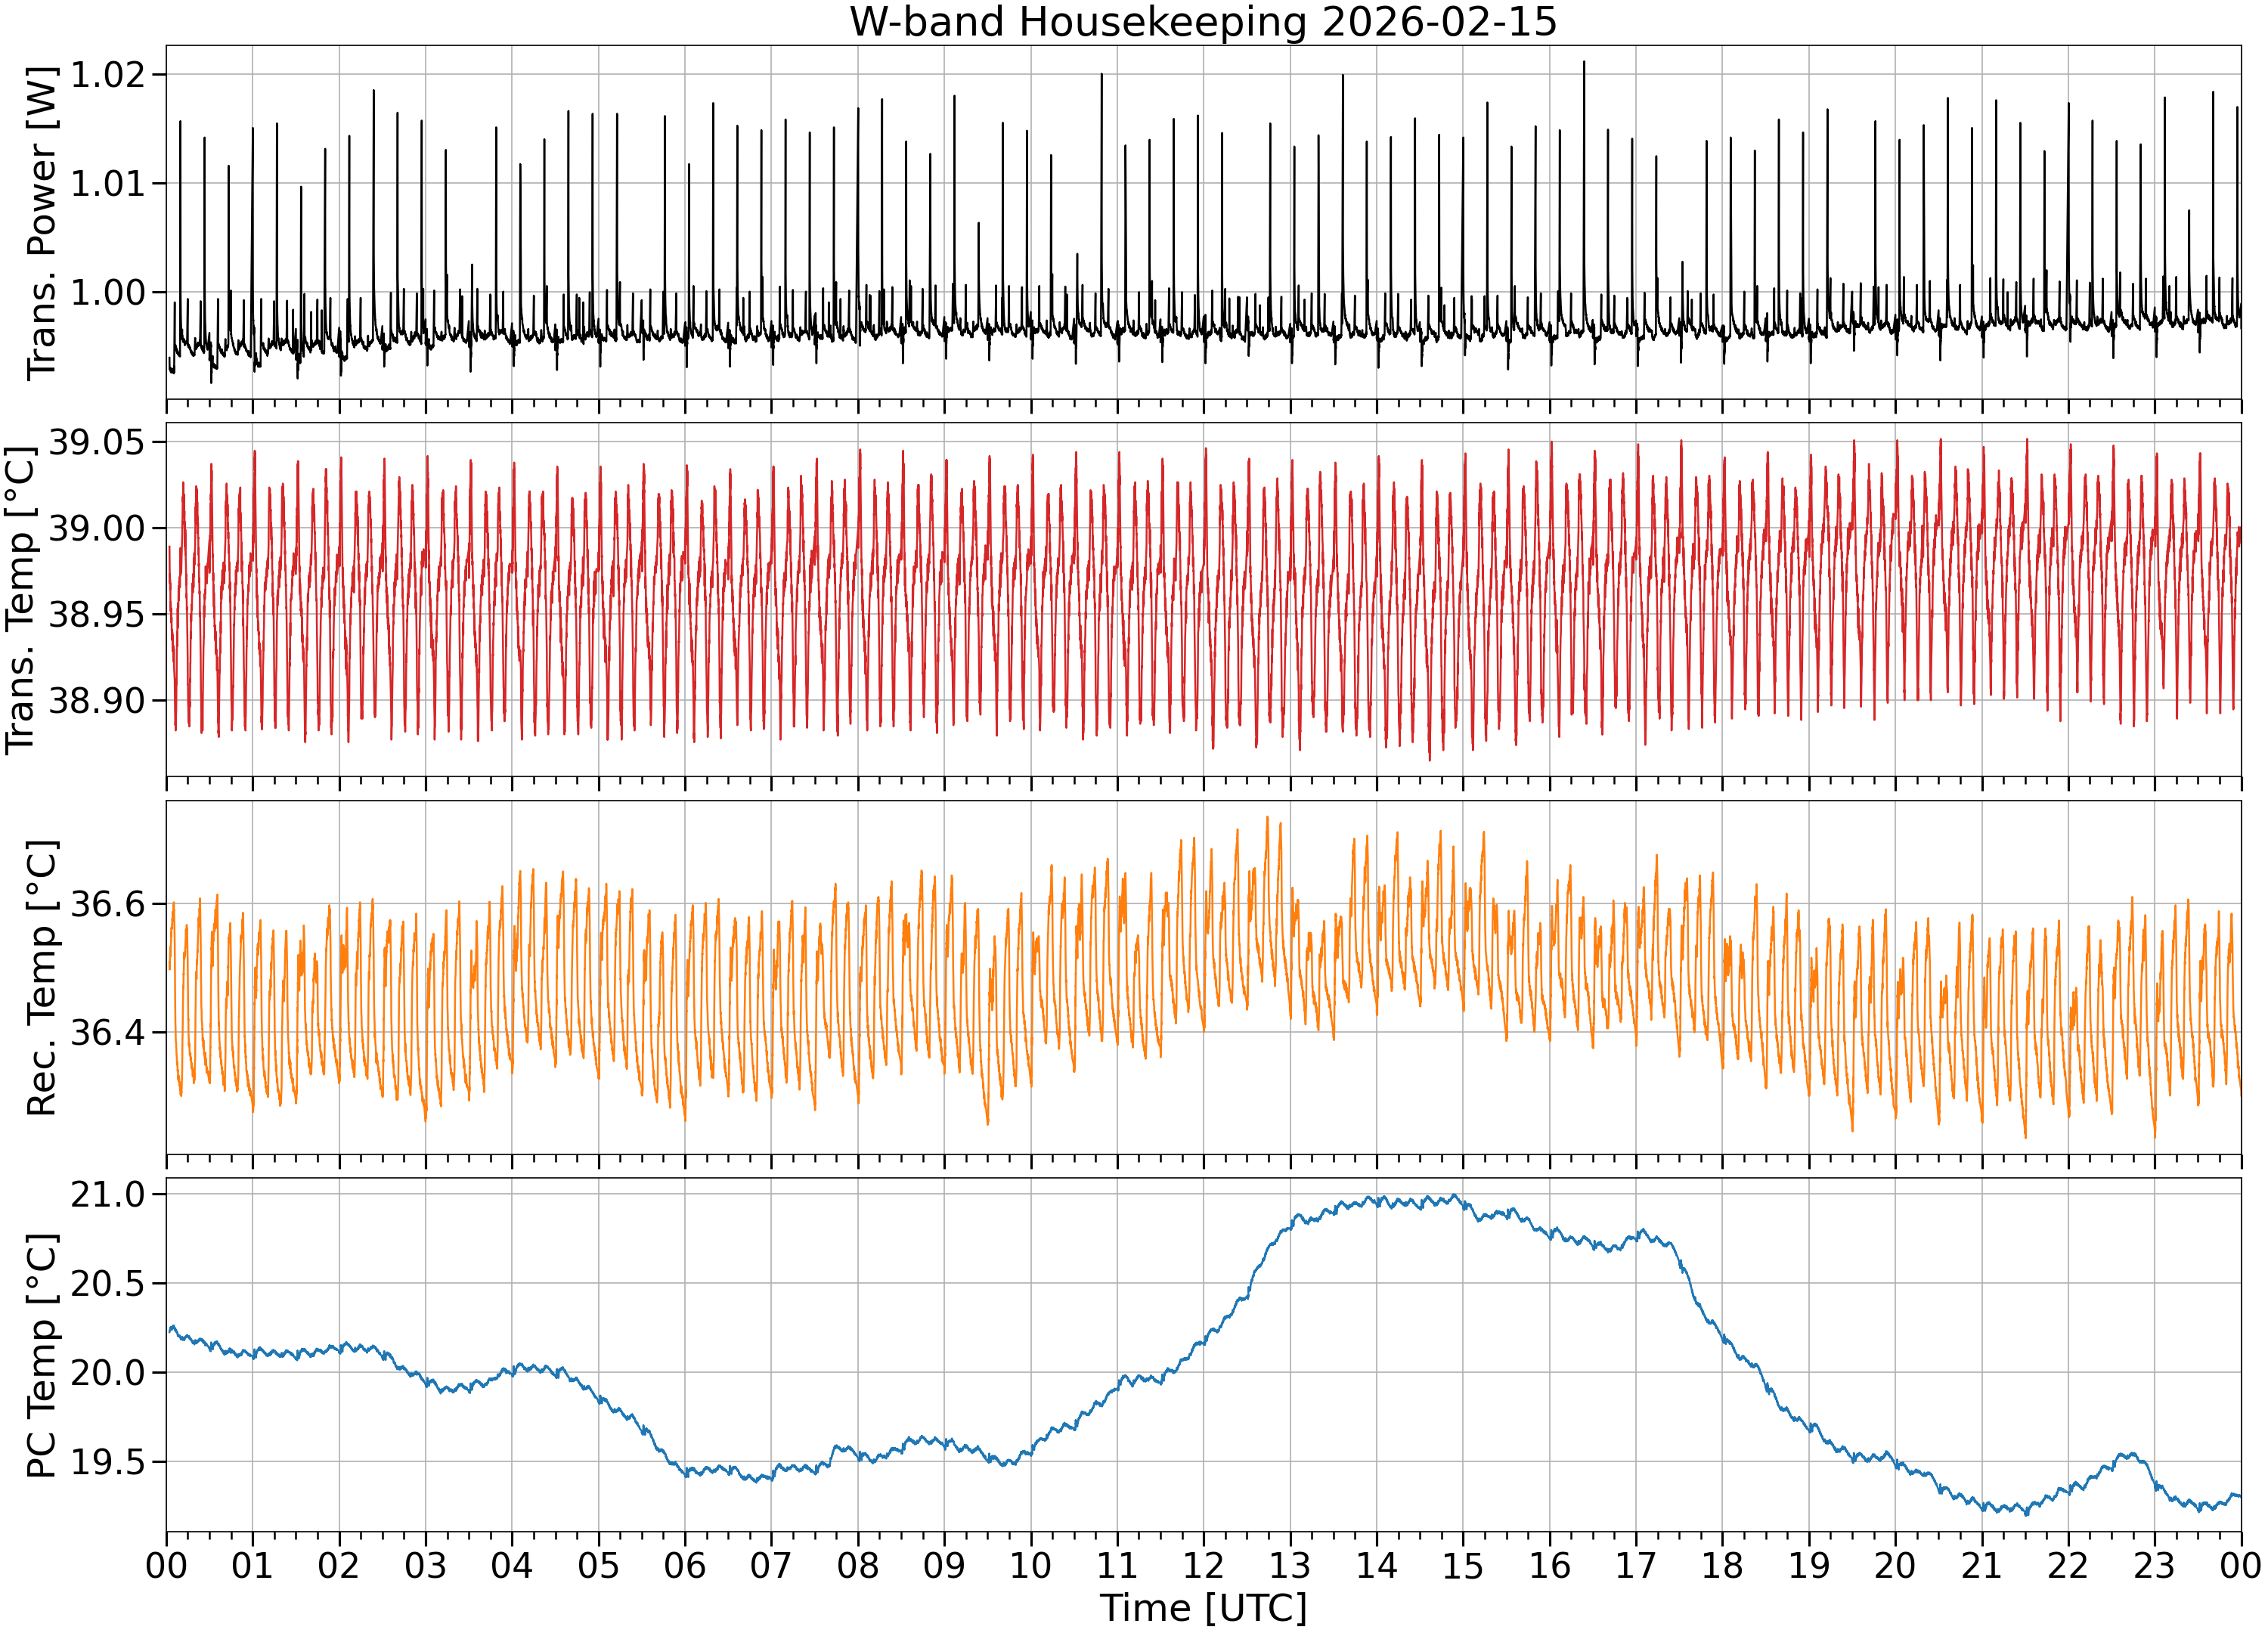The image size is (2268, 1633).
Task: Select the 23 hour tick label
Action: pos(2154,1565)
